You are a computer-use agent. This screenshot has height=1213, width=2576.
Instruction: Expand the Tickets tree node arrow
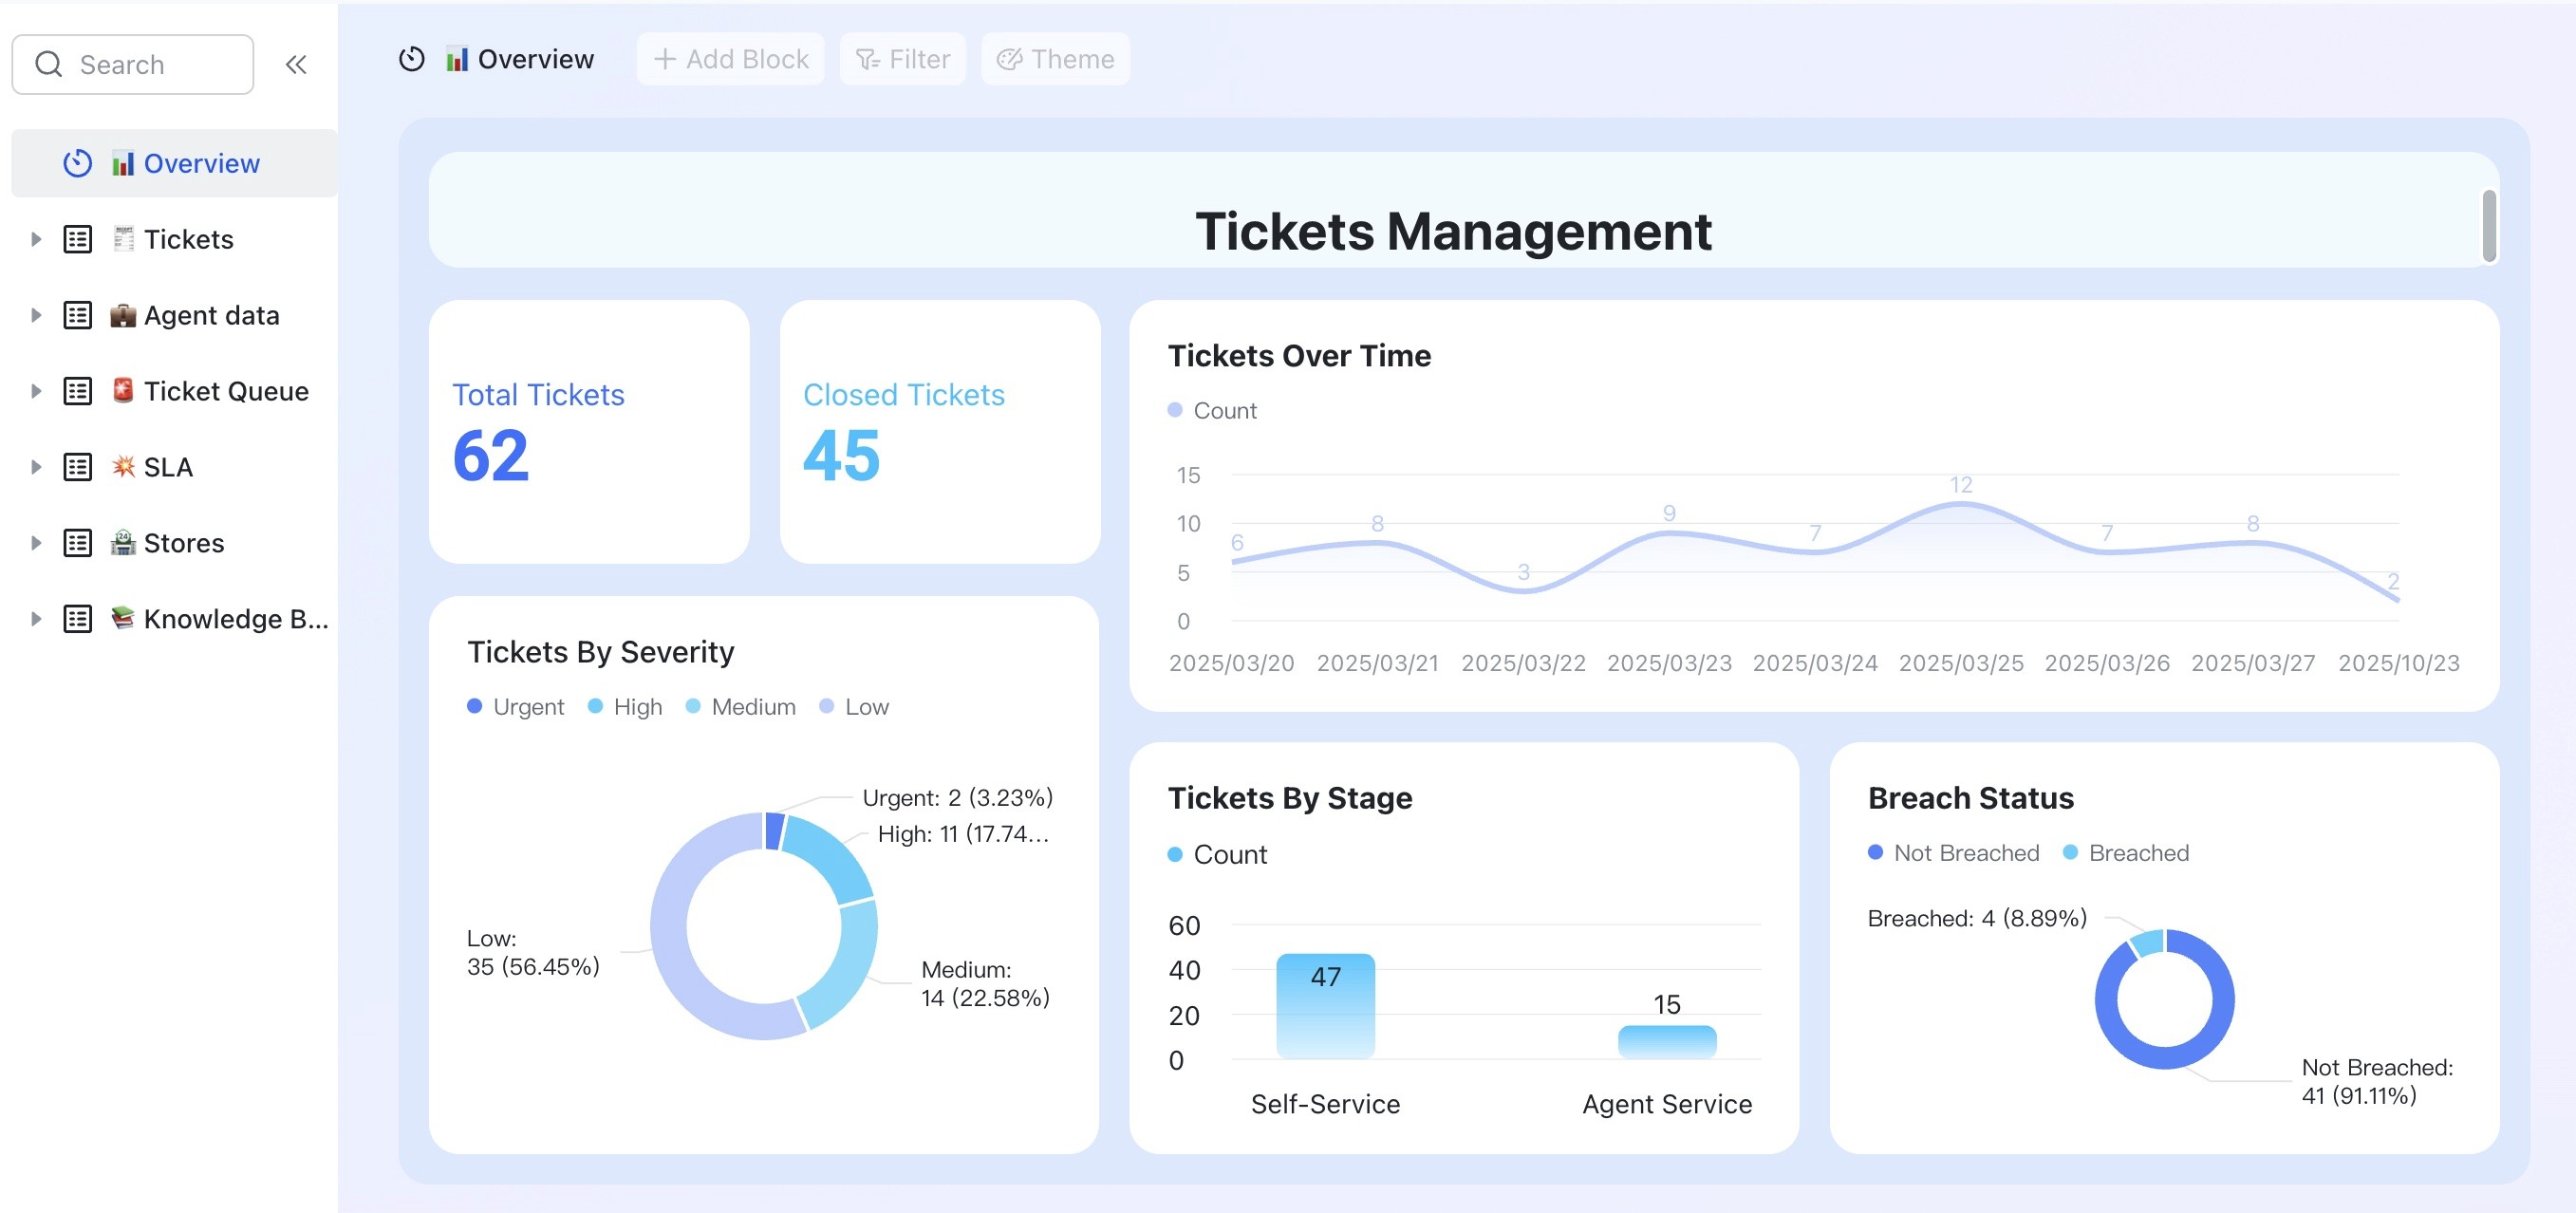pyautogui.click(x=36, y=239)
